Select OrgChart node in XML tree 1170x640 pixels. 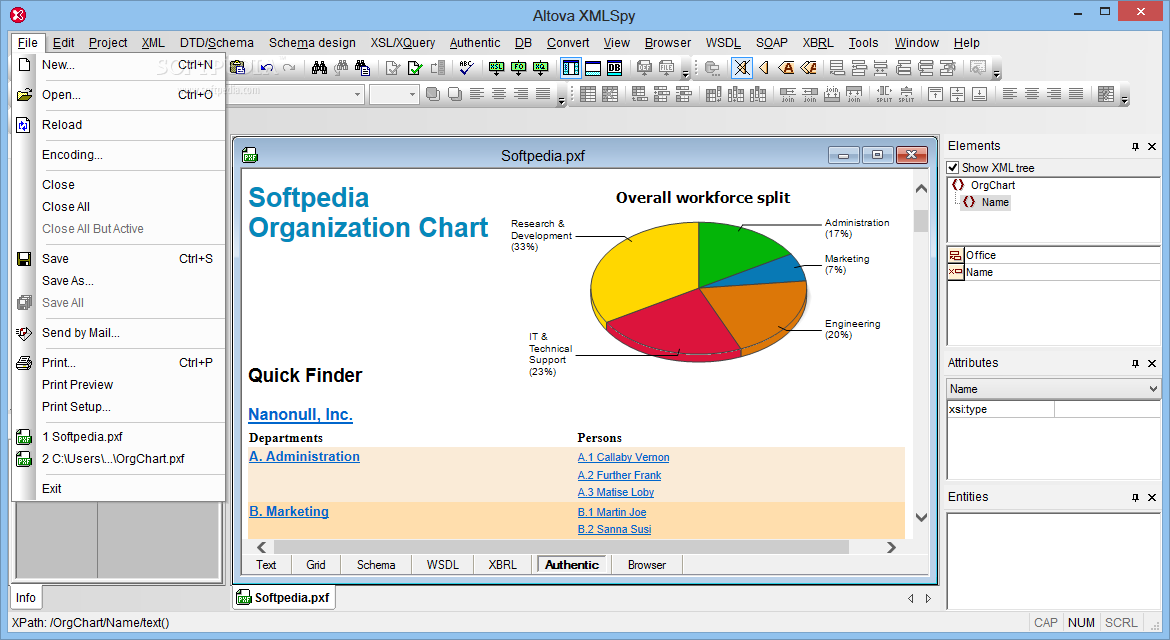tap(992, 185)
